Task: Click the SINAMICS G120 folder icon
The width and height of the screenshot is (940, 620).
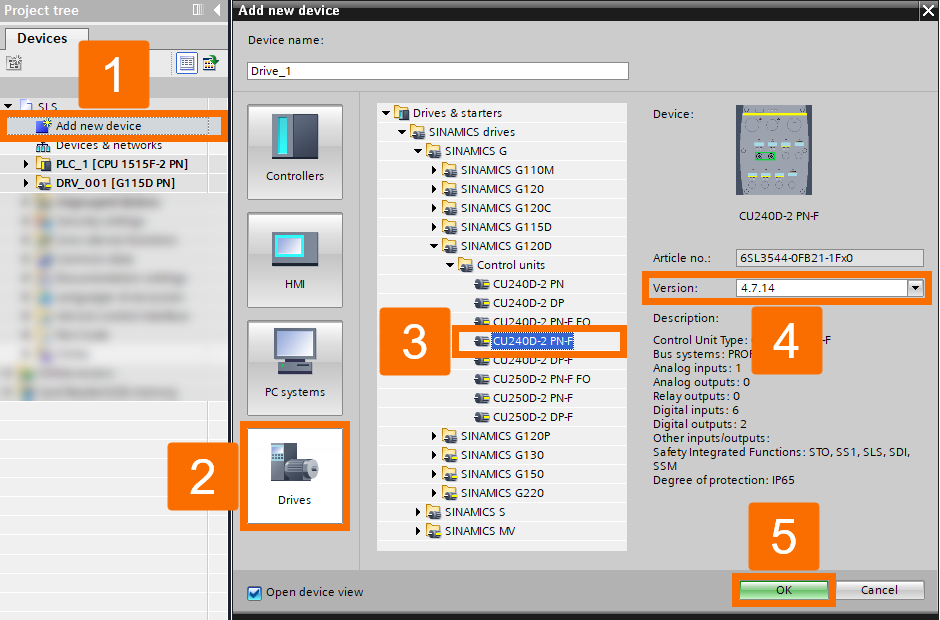Action: pos(450,189)
